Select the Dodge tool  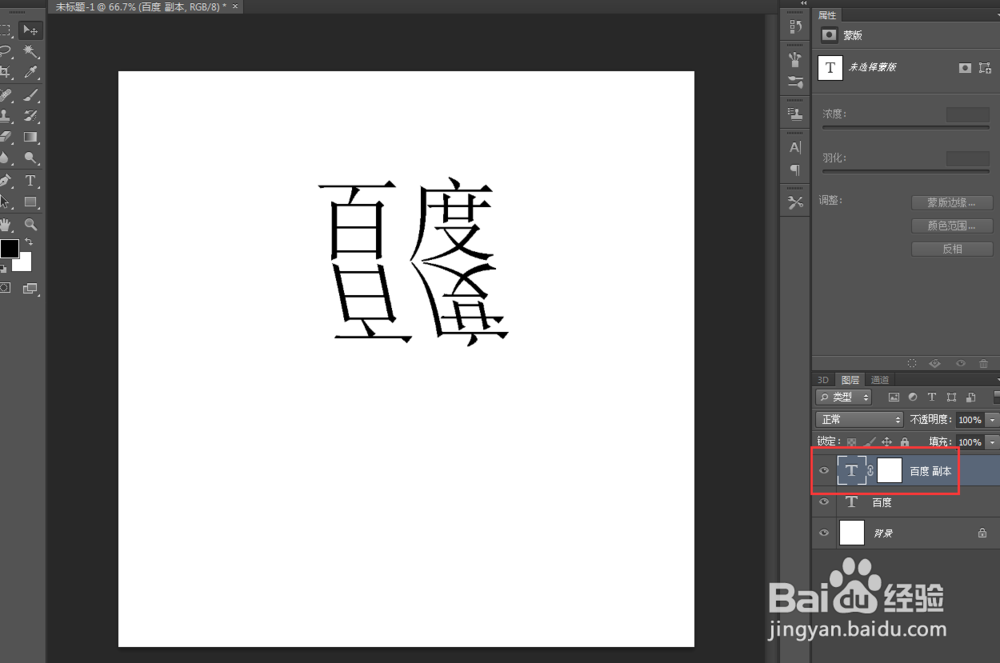[30, 158]
